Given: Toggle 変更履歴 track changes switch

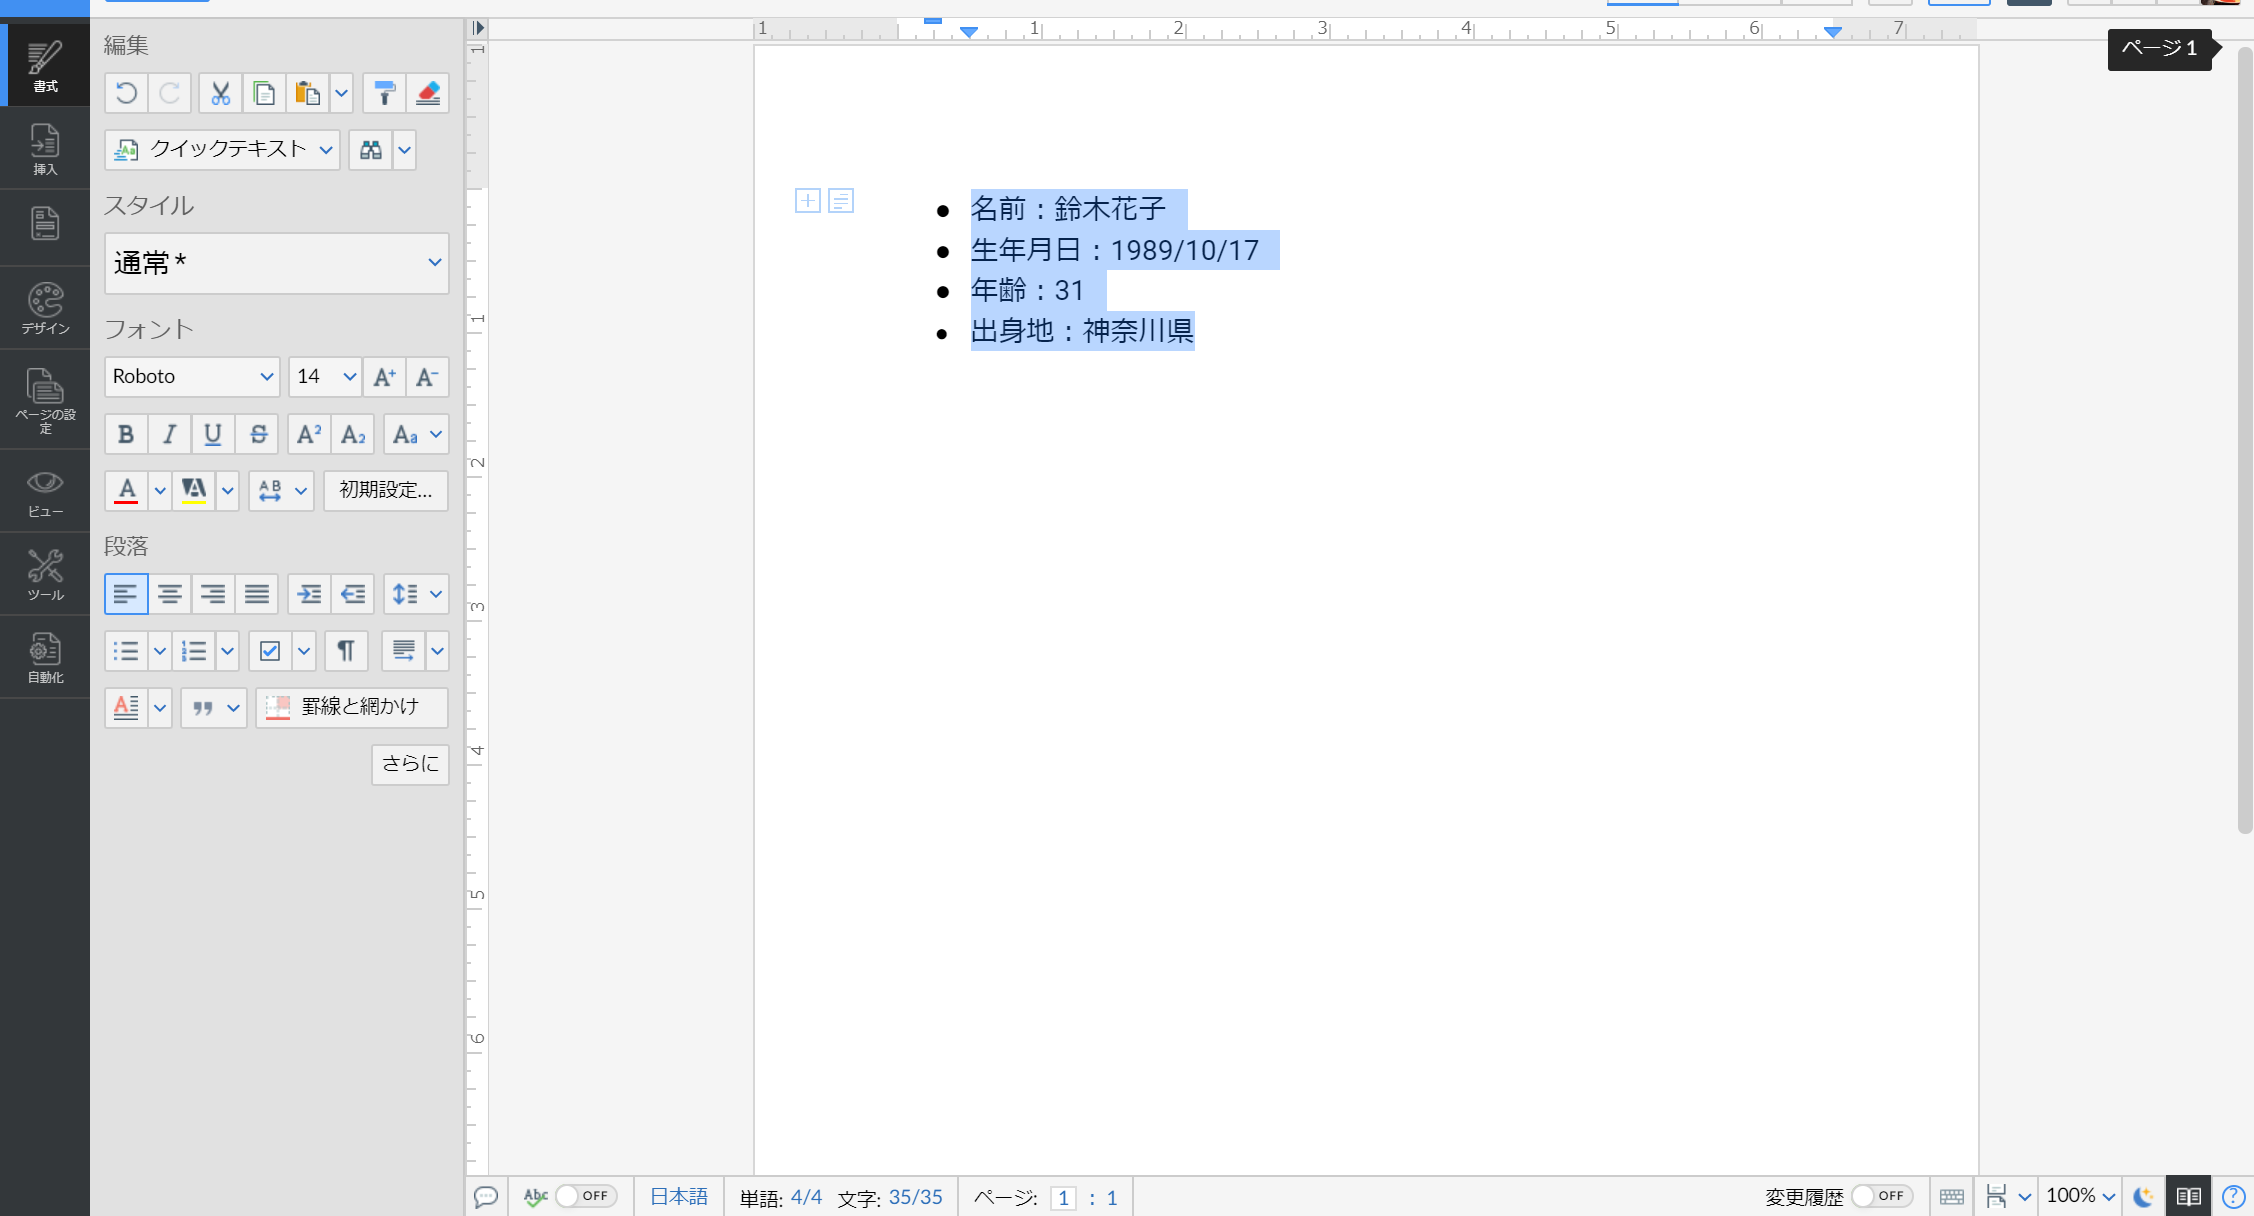Looking at the screenshot, I should click(x=1880, y=1196).
